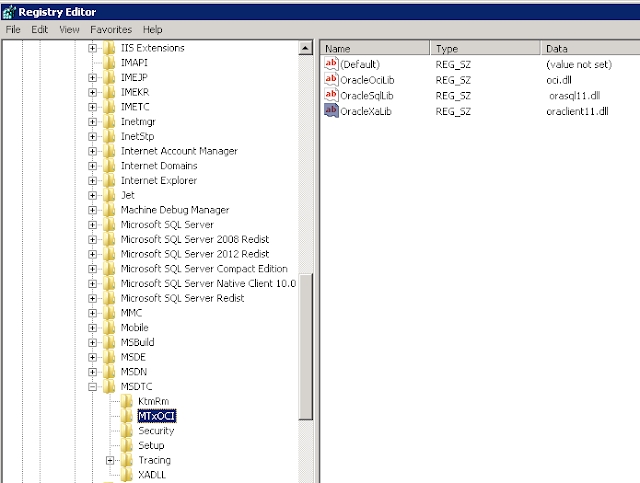This screenshot has height=483, width=640.
Task: Click the IIS Extensions folder icon
Action: coord(109,48)
